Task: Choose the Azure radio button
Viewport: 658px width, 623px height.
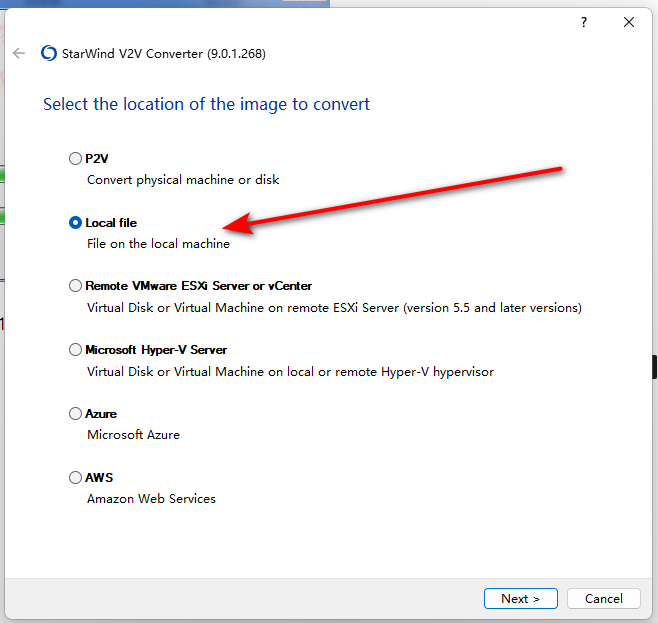Action: coord(75,414)
